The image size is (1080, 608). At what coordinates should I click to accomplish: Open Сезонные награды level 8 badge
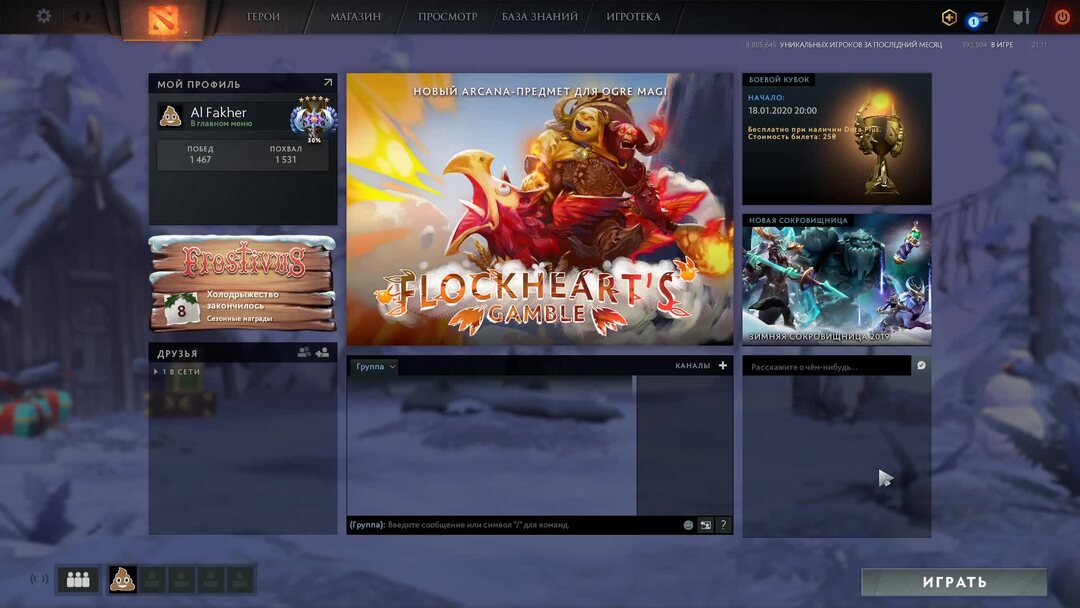click(x=181, y=310)
